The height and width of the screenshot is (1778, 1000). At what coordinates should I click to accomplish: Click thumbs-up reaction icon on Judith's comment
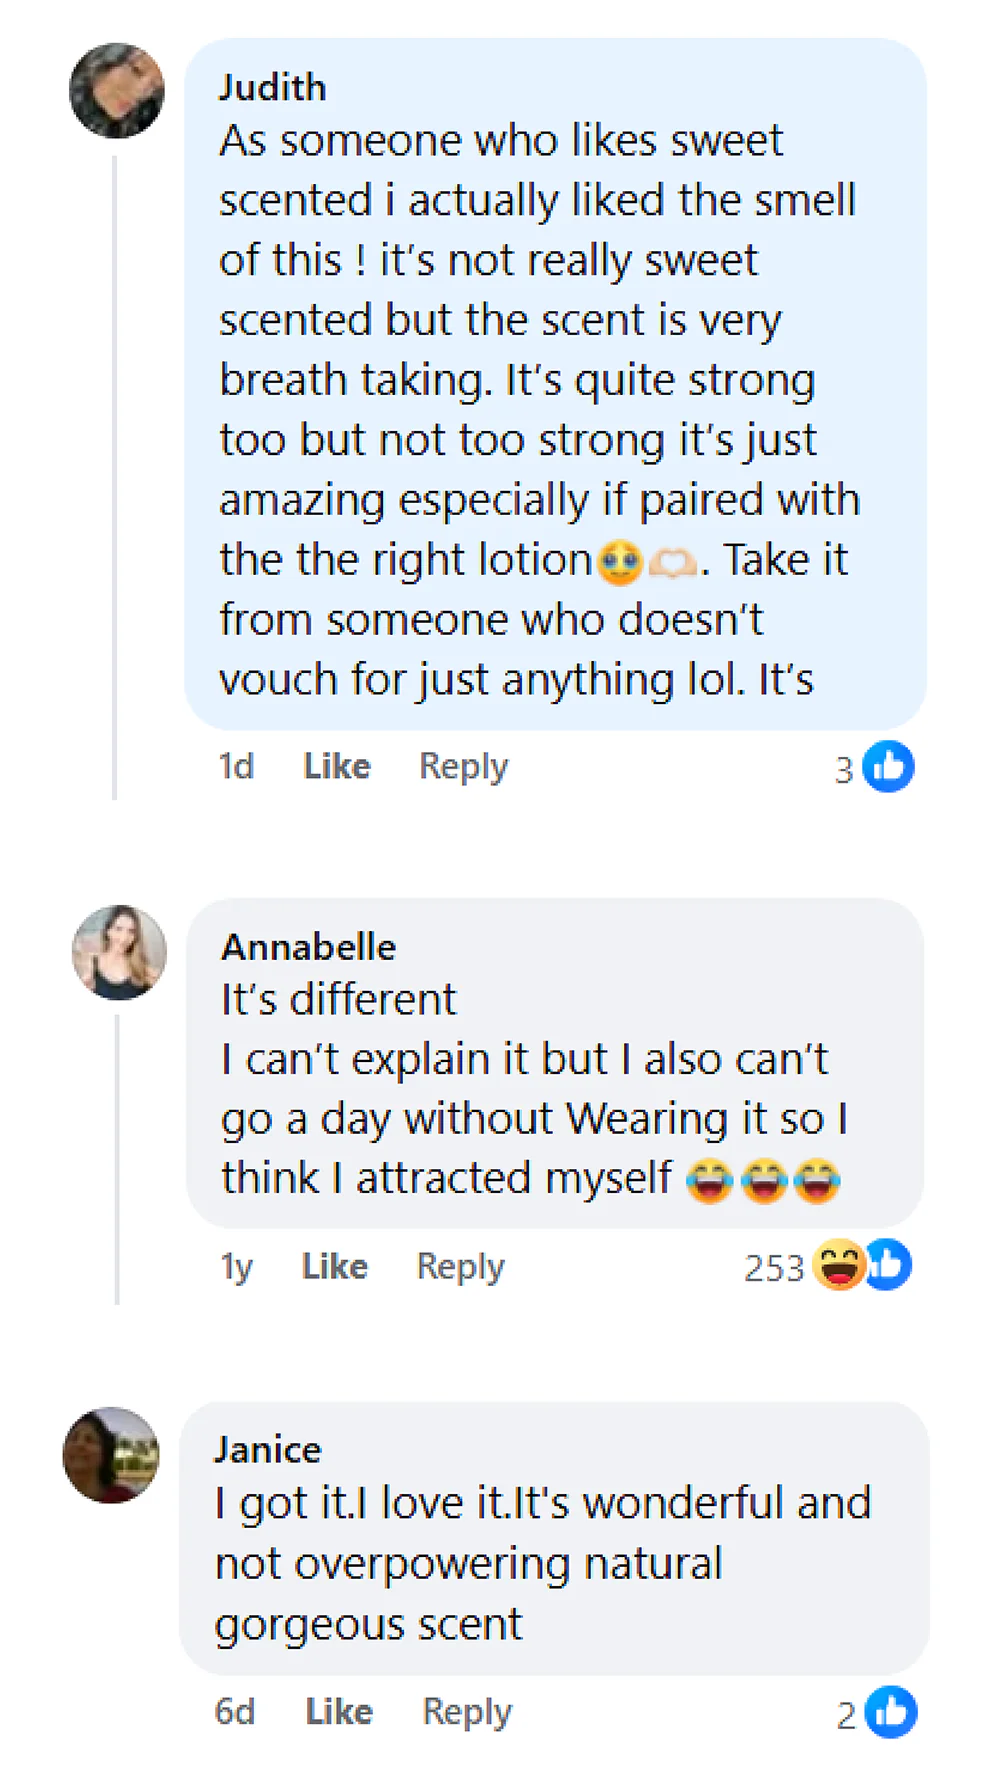tap(888, 767)
